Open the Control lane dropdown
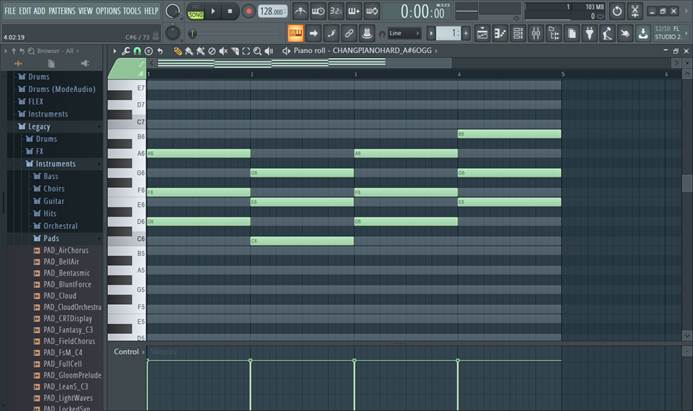Viewport: 693px width, 411px height. coord(129,352)
